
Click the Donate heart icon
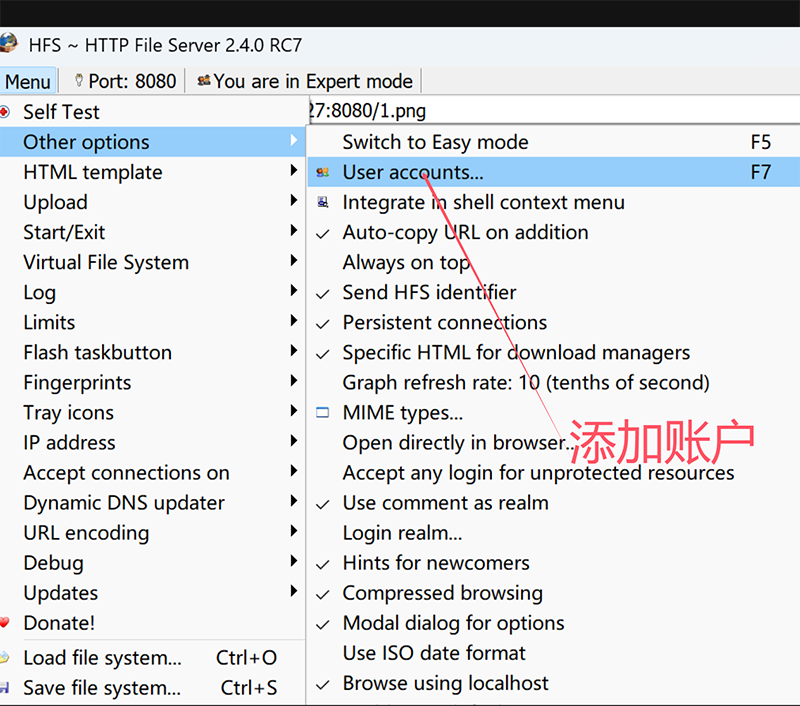tap(4, 623)
